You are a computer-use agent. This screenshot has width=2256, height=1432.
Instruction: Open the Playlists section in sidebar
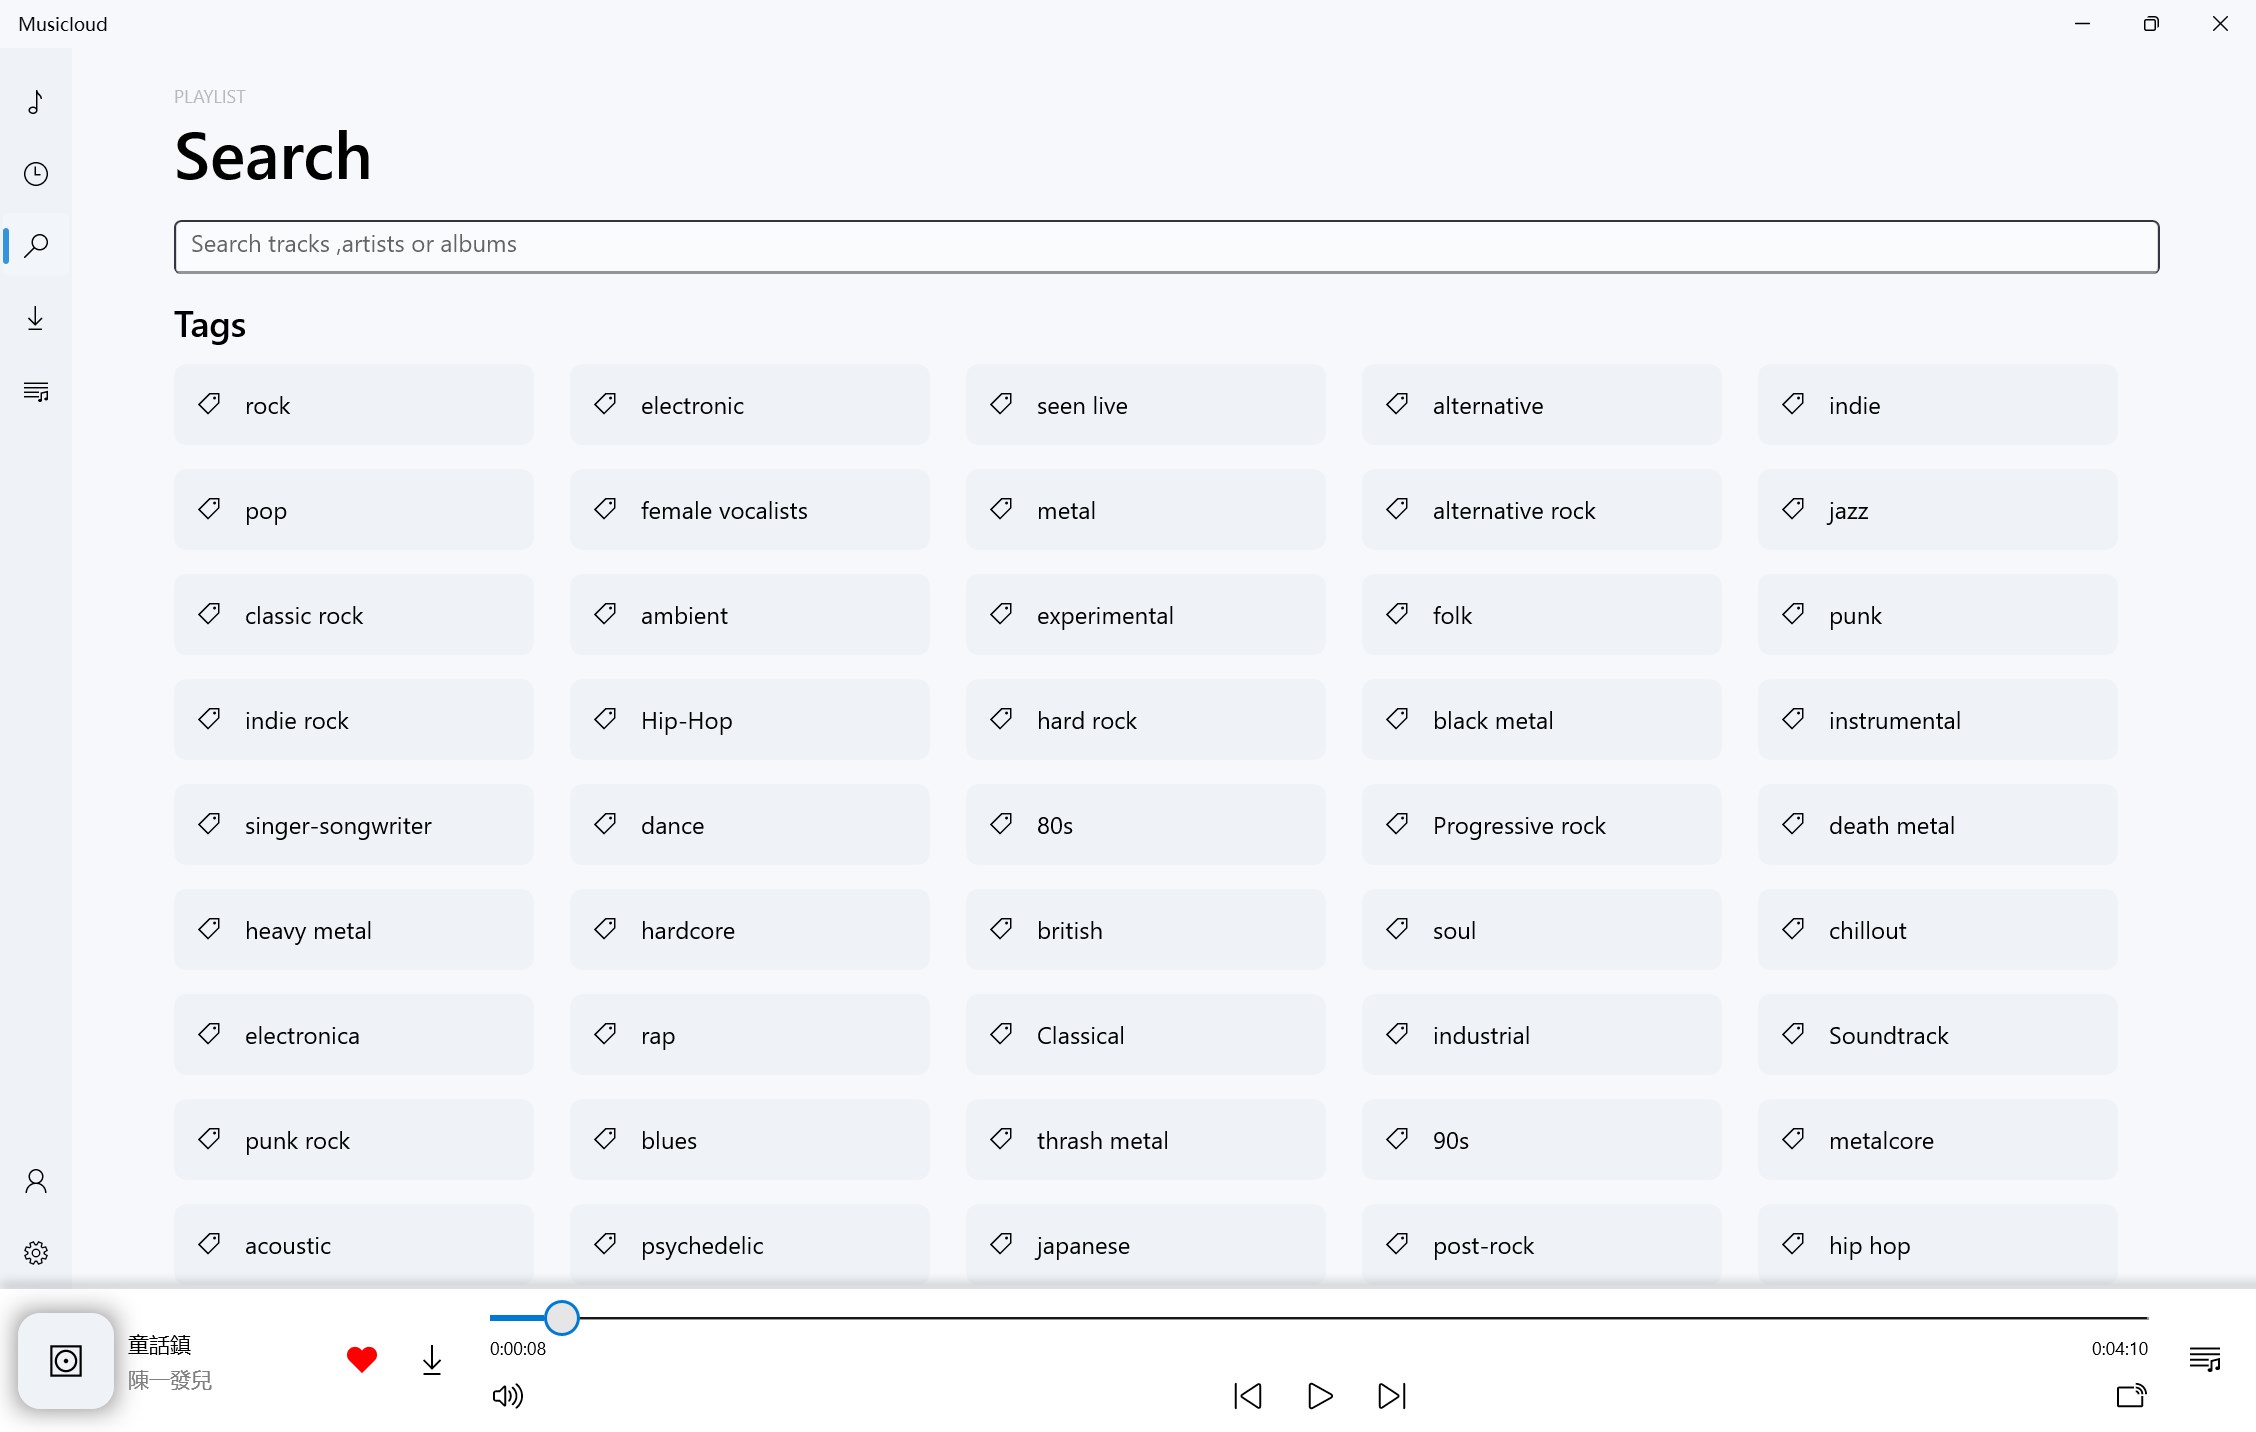[x=36, y=390]
